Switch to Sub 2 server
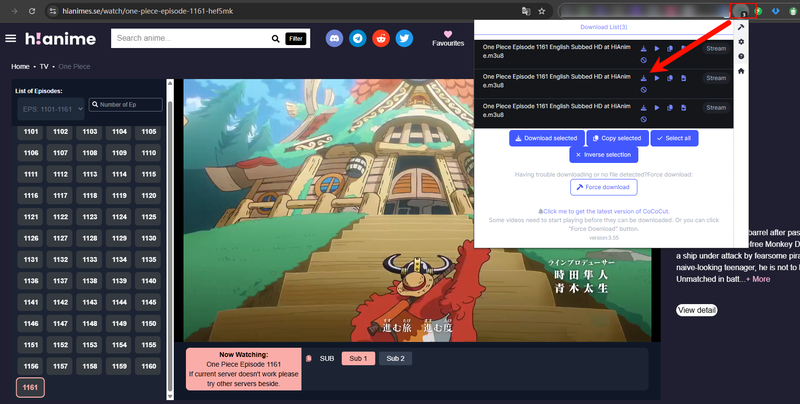Viewport: 800px width, 404px height. coord(395,359)
